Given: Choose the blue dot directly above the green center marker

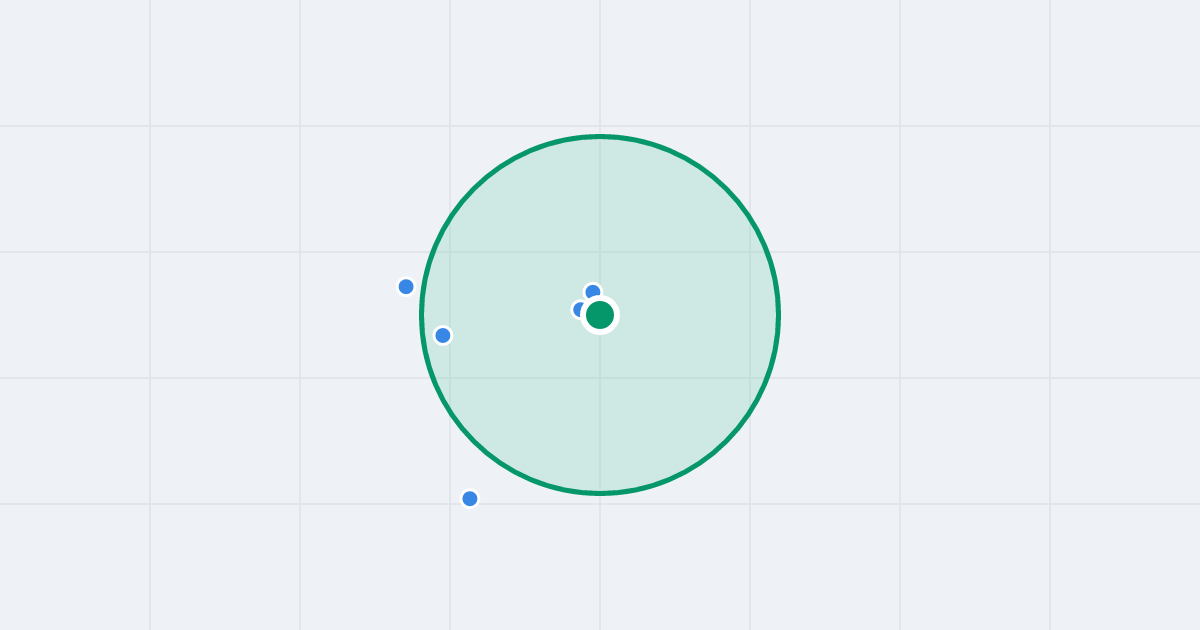Looking at the screenshot, I should point(593,292).
